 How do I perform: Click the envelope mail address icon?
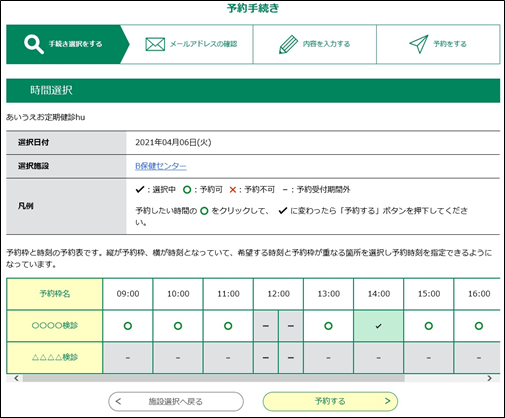pos(155,44)
